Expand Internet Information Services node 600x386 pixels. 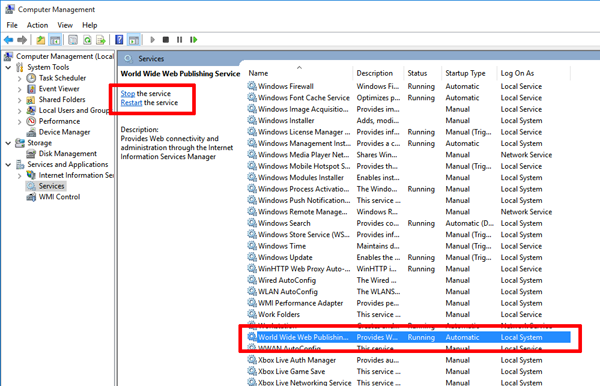click(x=20, y=176)
